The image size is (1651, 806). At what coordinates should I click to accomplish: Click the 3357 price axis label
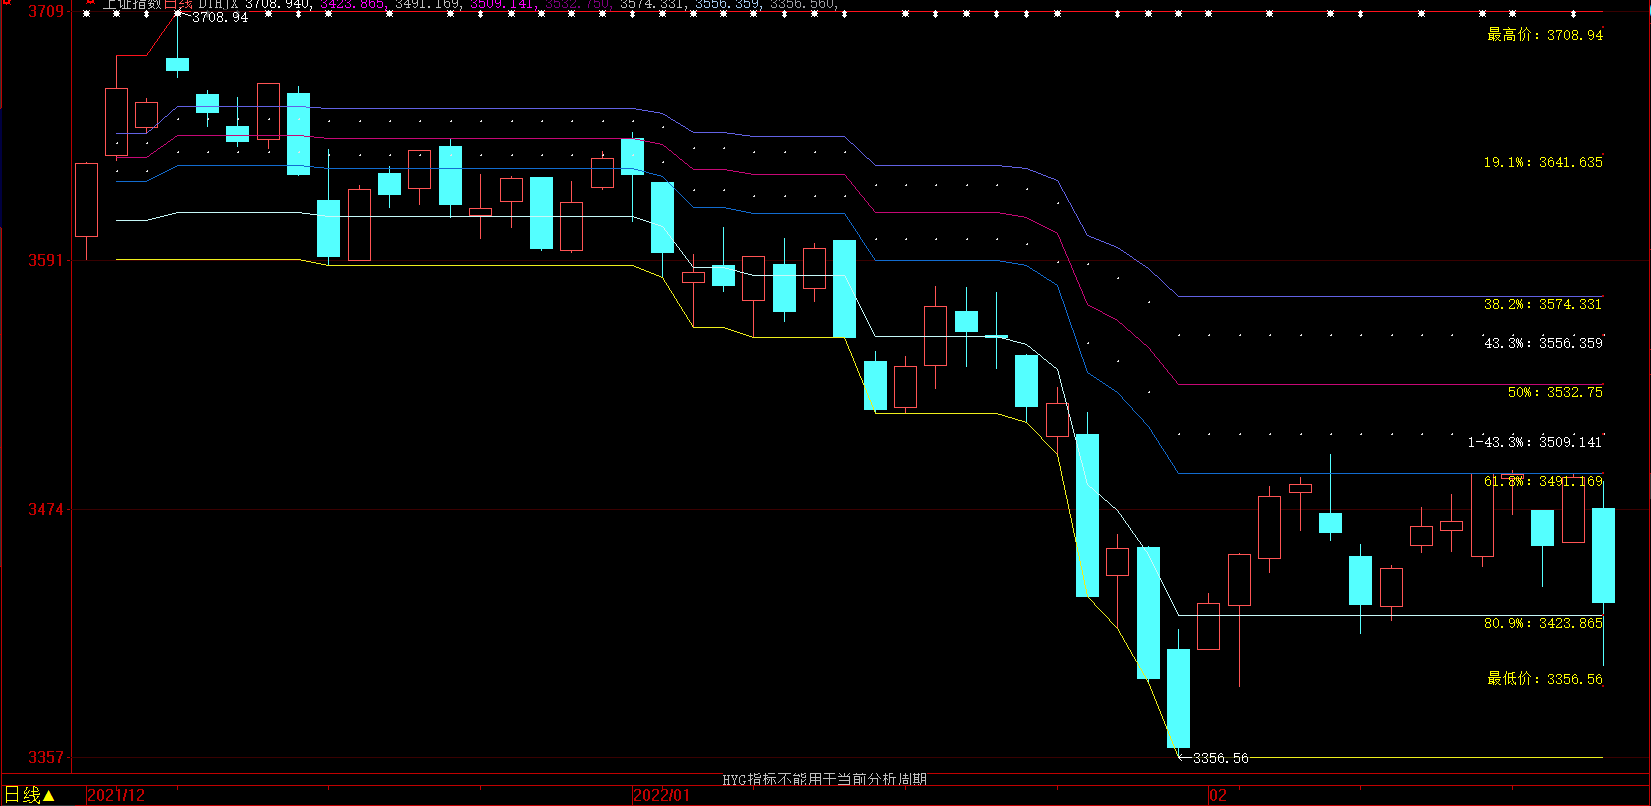[46, 758]
